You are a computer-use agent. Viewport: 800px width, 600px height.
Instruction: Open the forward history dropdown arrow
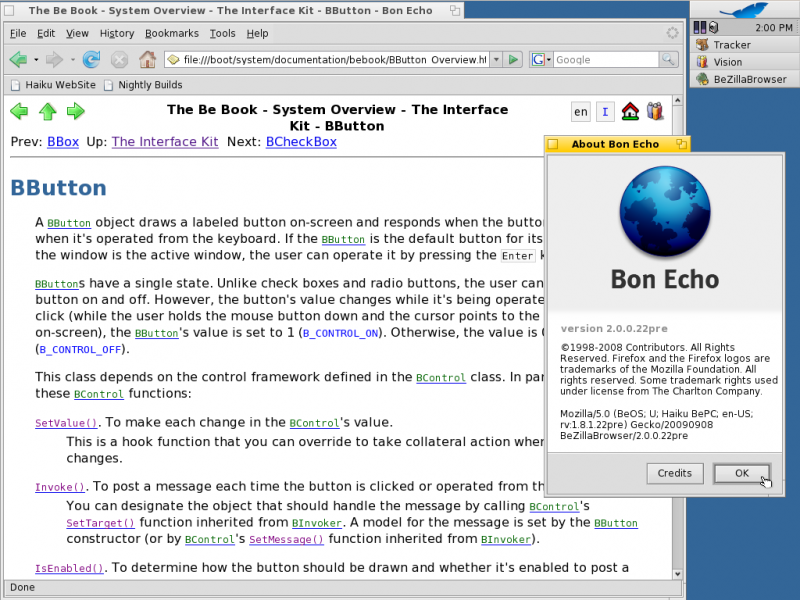point(72,60)
